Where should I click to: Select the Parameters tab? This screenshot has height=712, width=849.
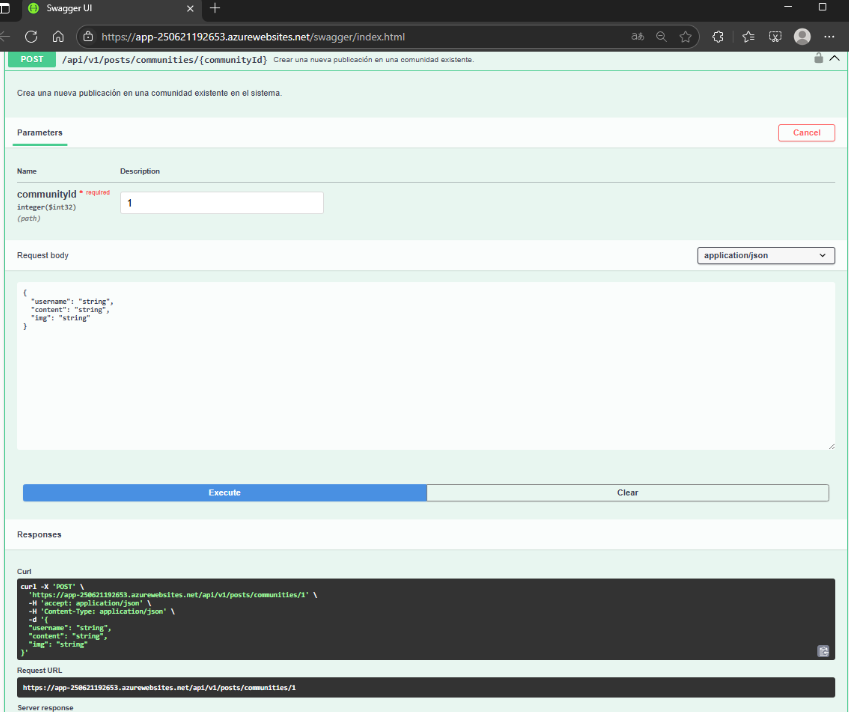click(40, 133)
